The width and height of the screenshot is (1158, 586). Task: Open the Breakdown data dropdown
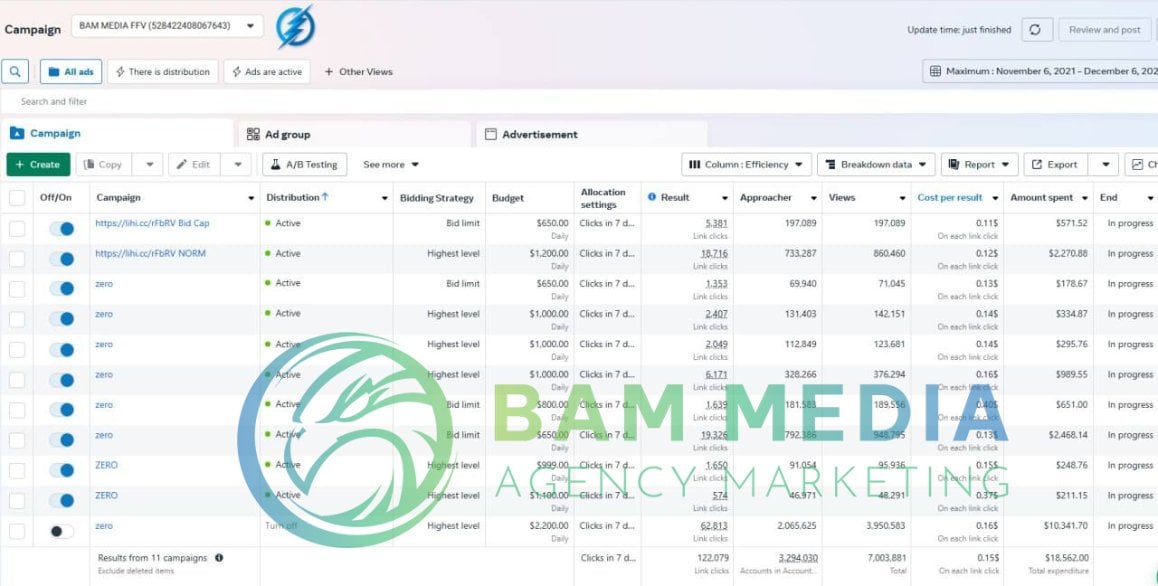point(876,165)
